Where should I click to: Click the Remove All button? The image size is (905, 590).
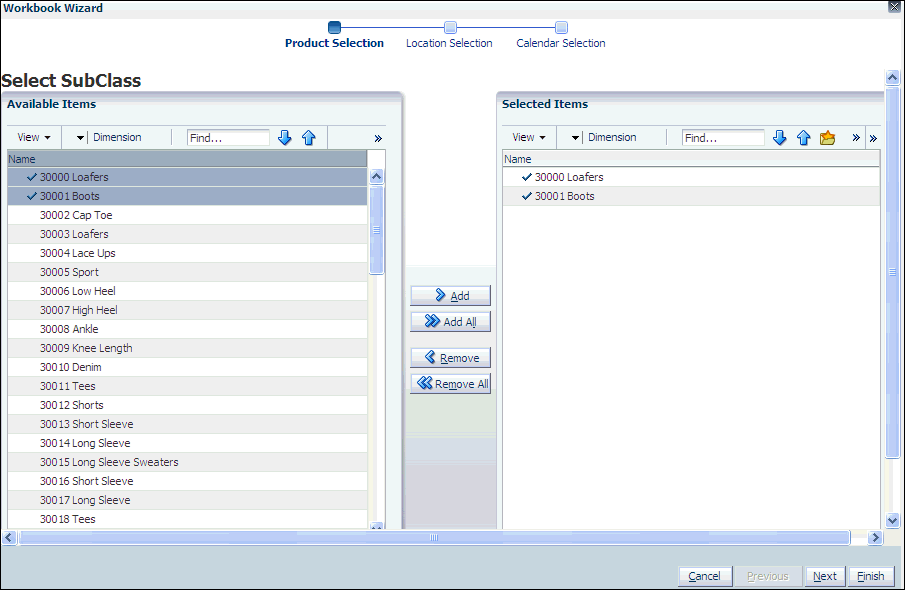(450, 384)
